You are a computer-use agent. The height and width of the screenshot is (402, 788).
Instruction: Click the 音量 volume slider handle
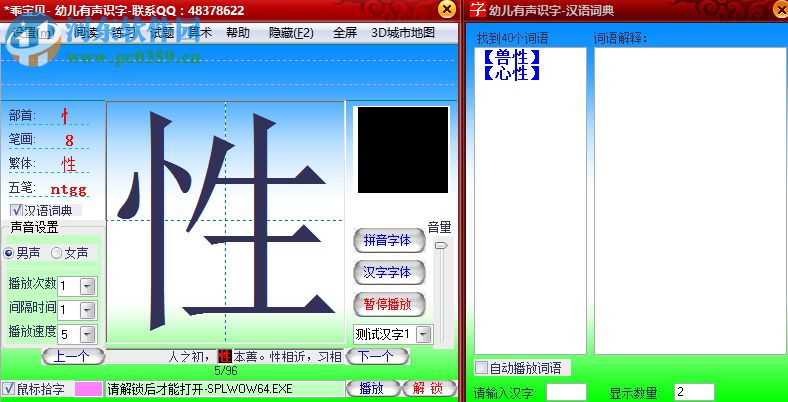pyautogui.click(x=441, y=245)
